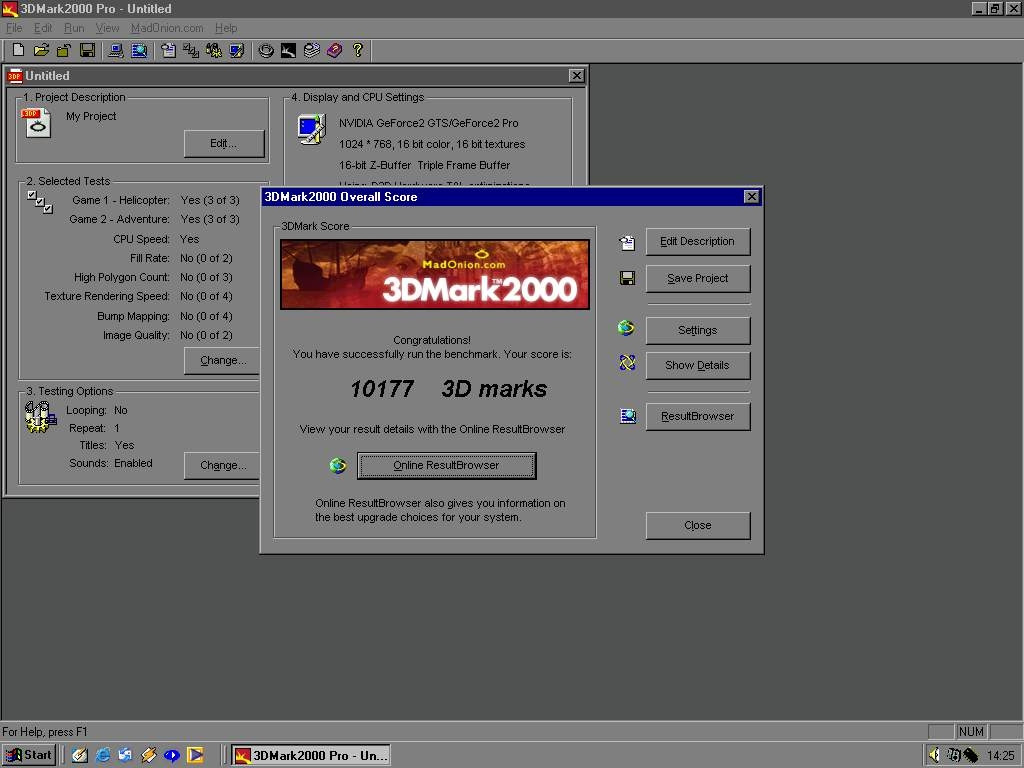Click the Close button in score dialog
Viewport: 1024px width, 768px height.
[697, 526]
